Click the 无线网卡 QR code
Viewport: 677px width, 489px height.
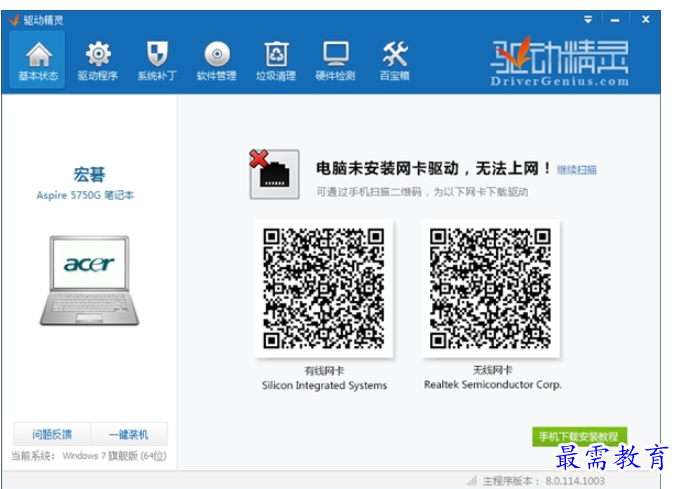click(490, 288)
